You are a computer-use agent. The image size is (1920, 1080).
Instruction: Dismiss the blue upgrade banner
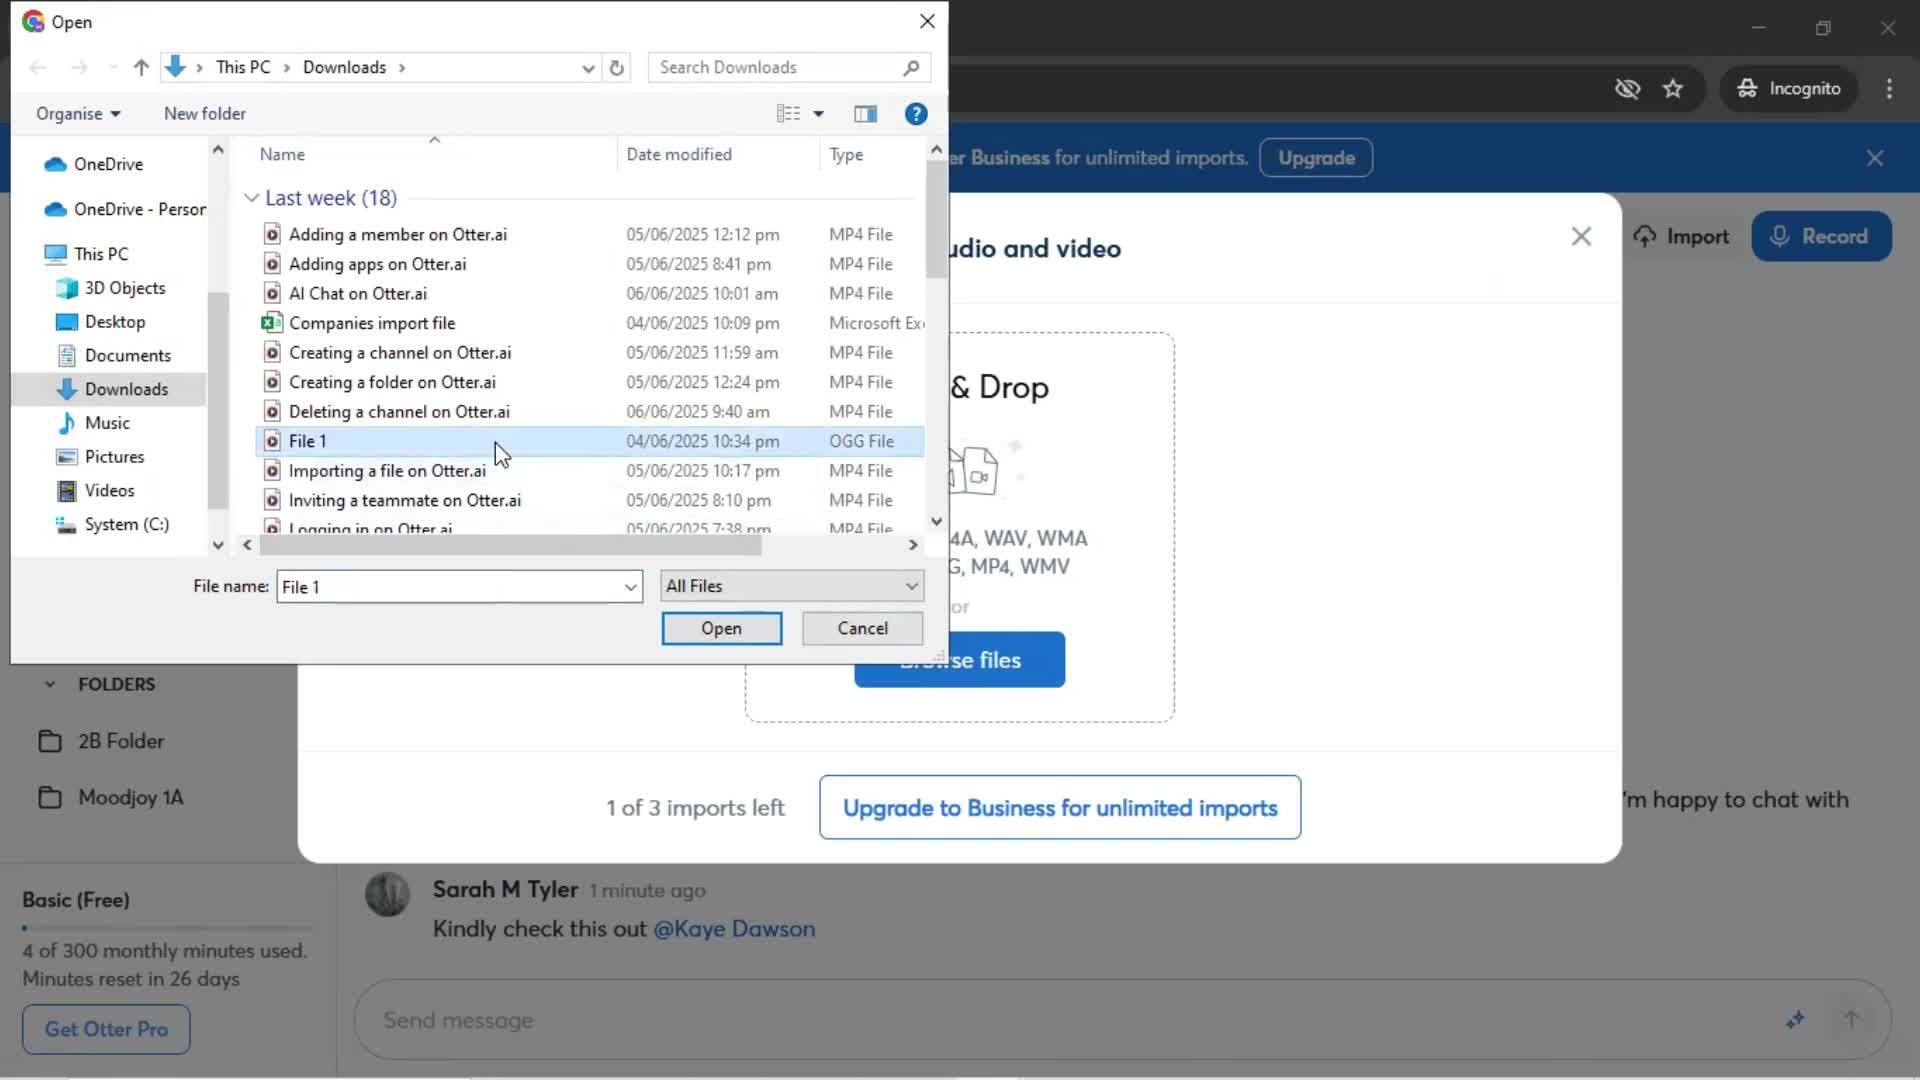[1874, 158]
